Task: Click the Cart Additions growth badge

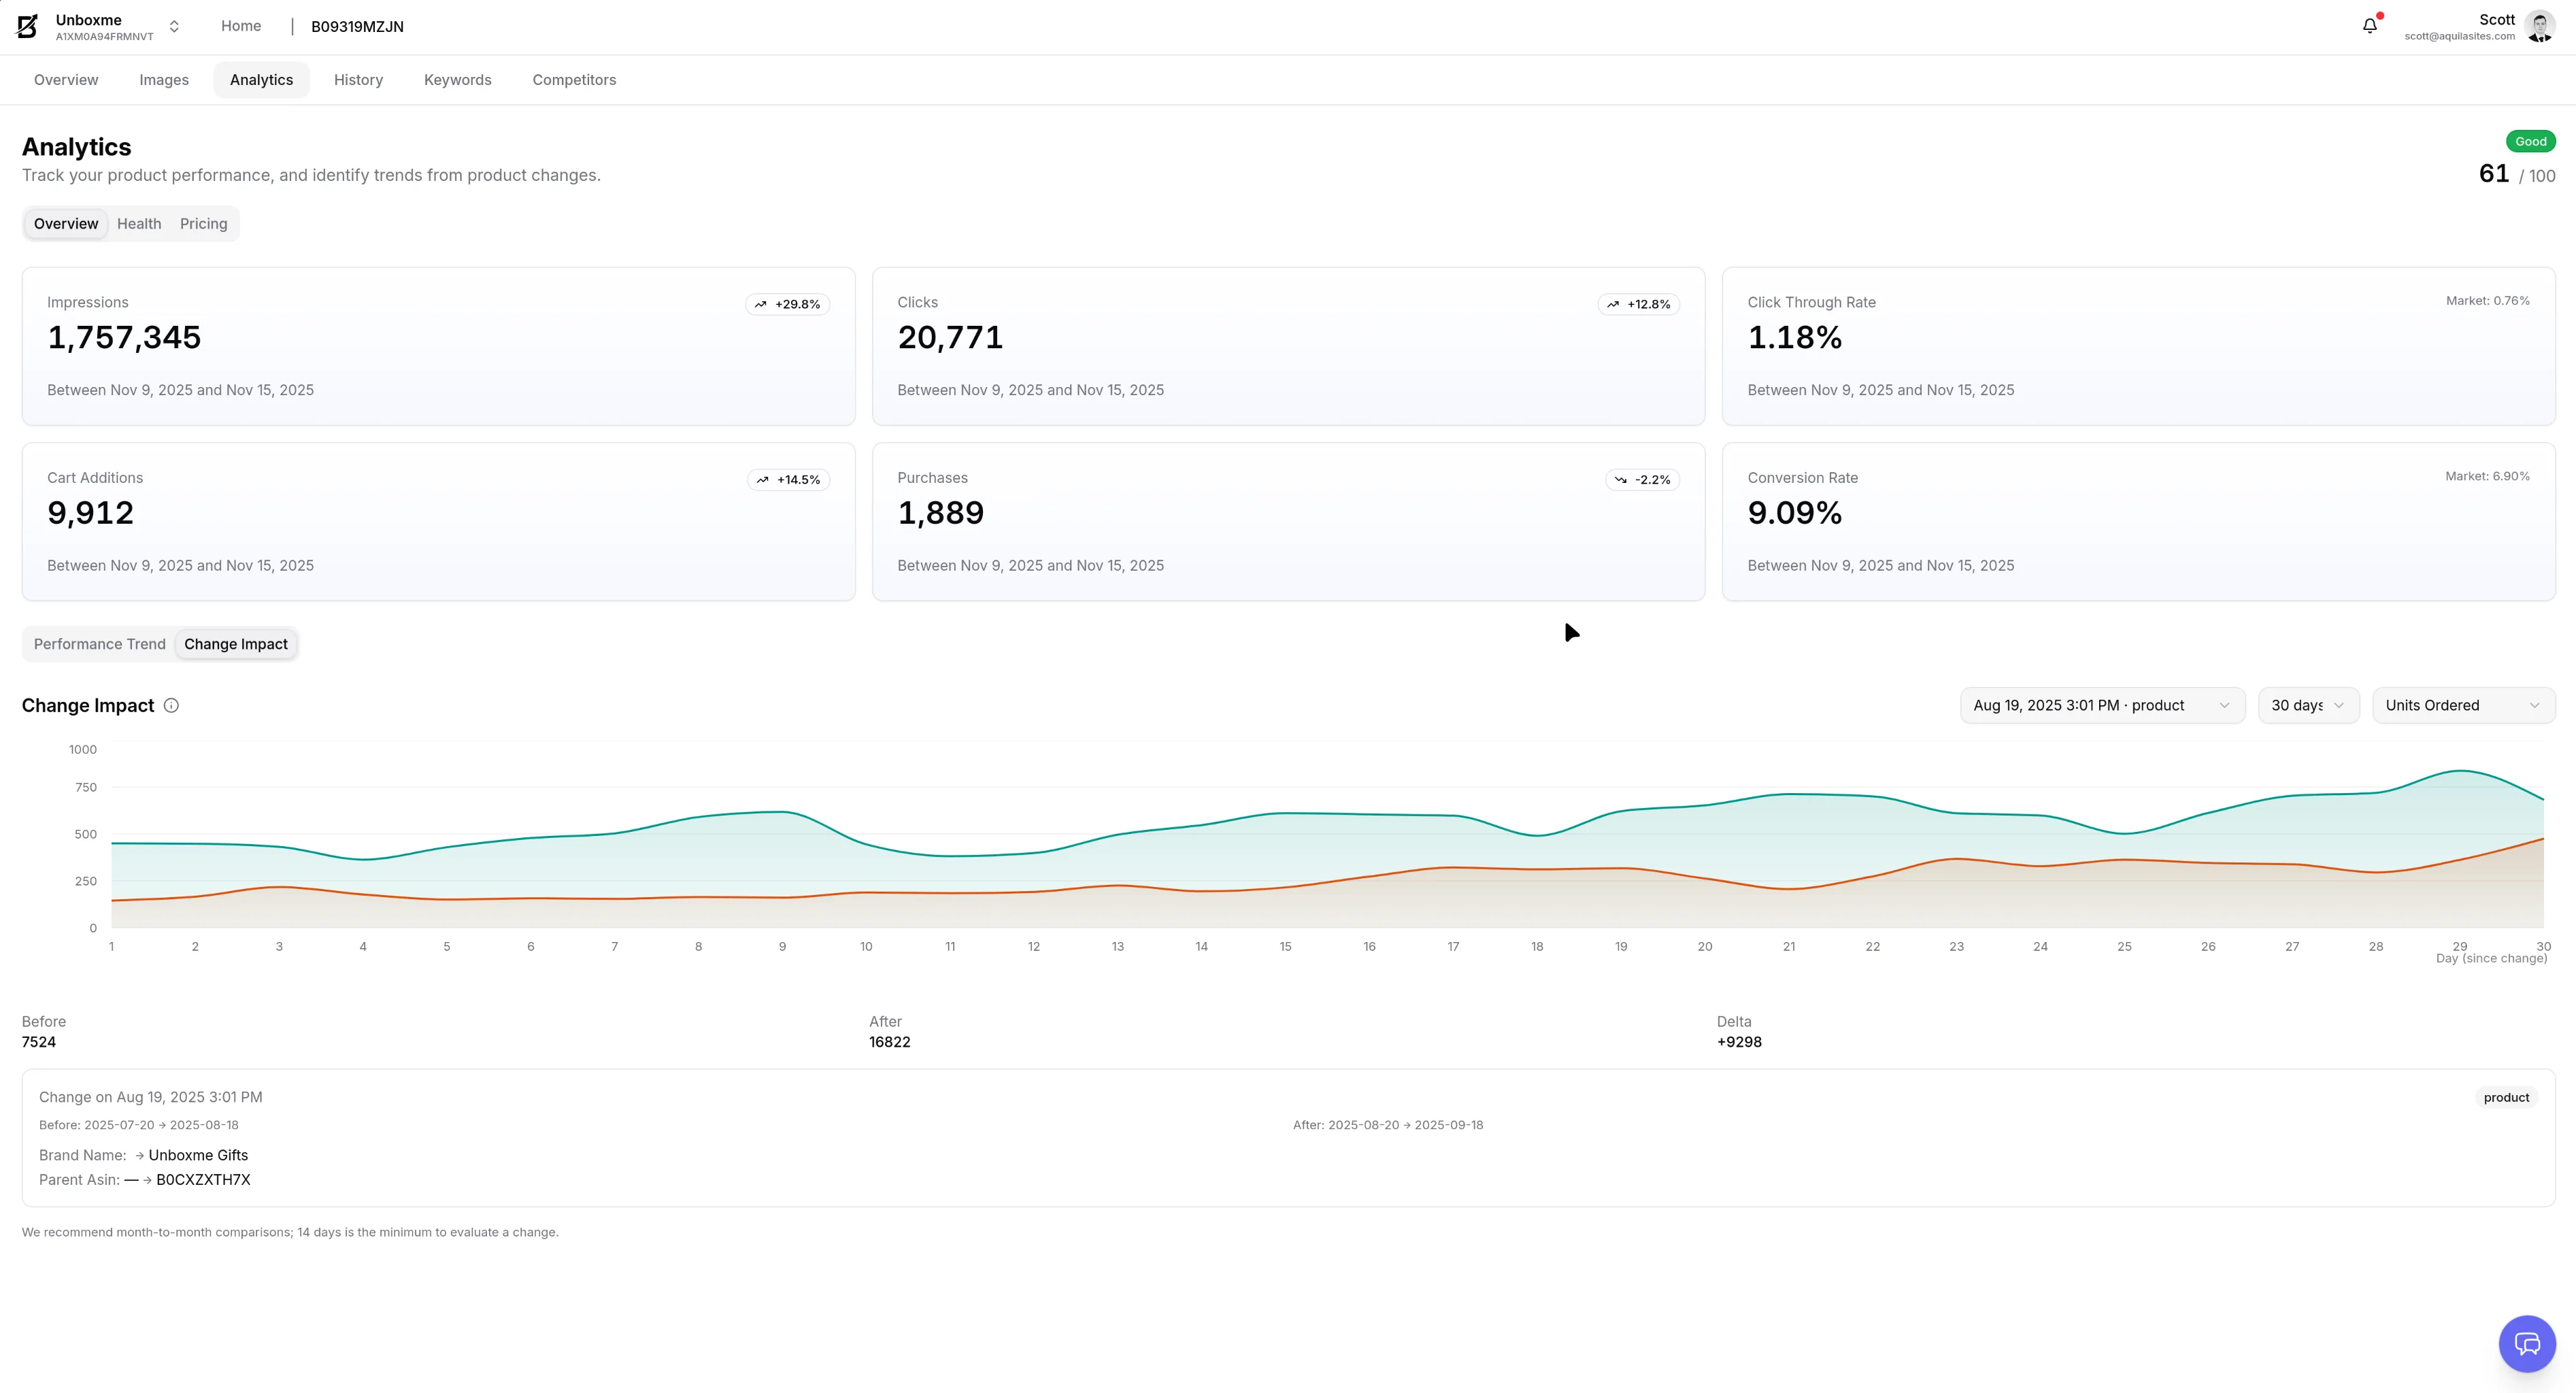Action: (x=789, y=479)
